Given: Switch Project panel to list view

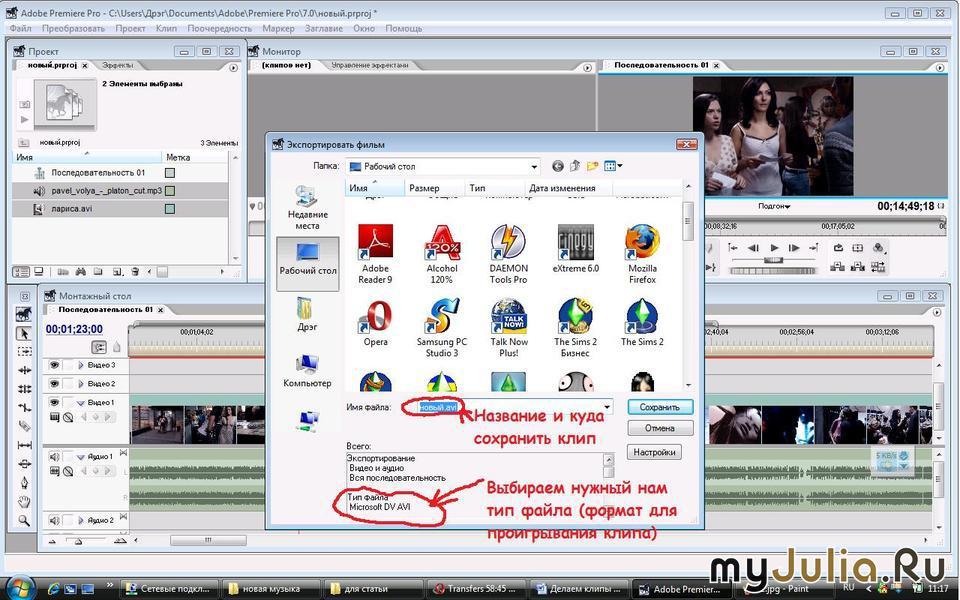Looking at the screenshot, I should pyautogui.click(x=21, y=271).
